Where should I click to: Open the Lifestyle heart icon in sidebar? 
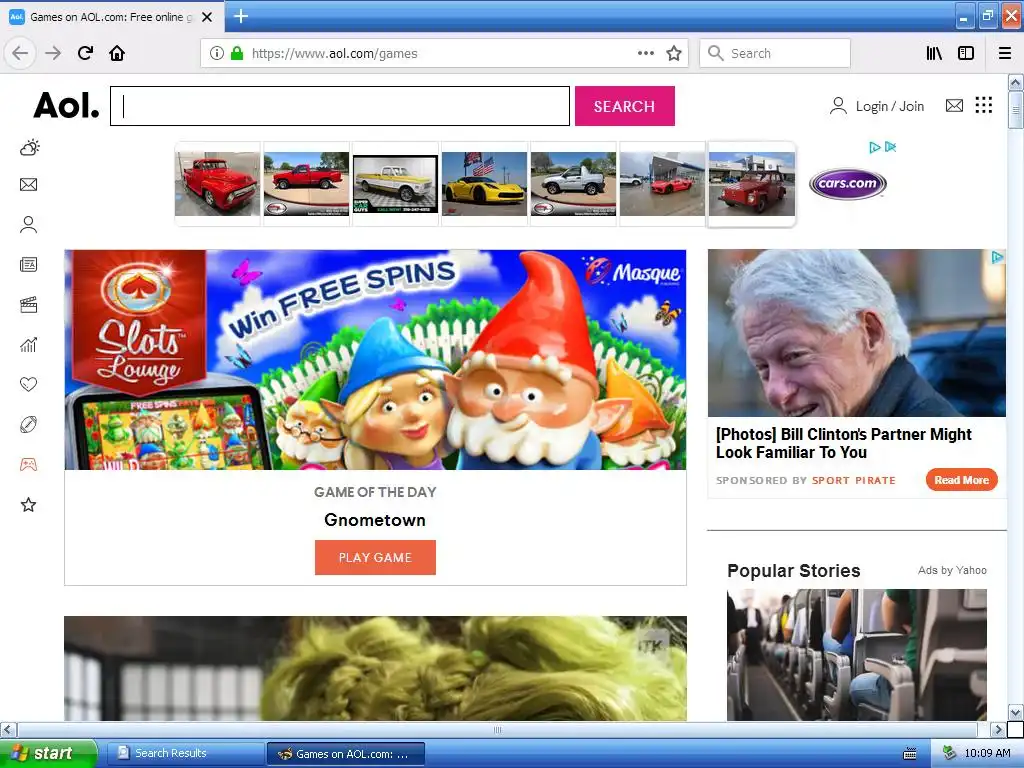(x=29, y=384)
